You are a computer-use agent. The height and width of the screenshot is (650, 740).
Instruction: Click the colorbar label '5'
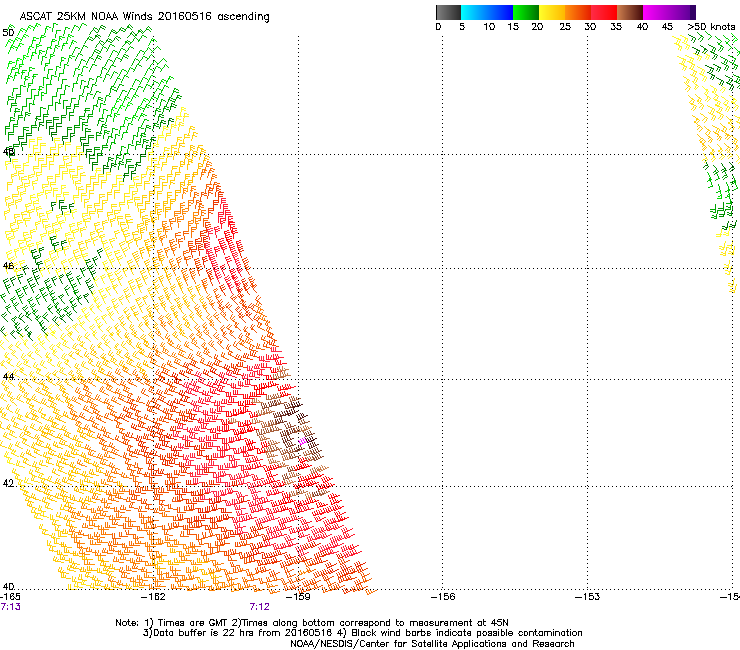462,27
